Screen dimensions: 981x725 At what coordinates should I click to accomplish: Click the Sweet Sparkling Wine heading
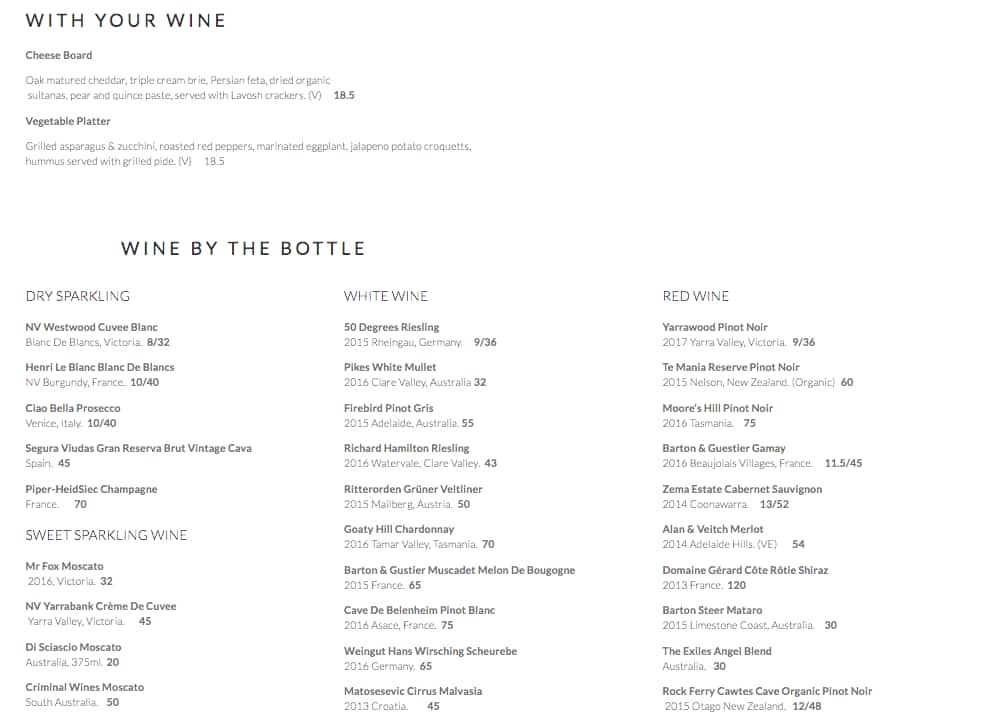coord(106,535)
